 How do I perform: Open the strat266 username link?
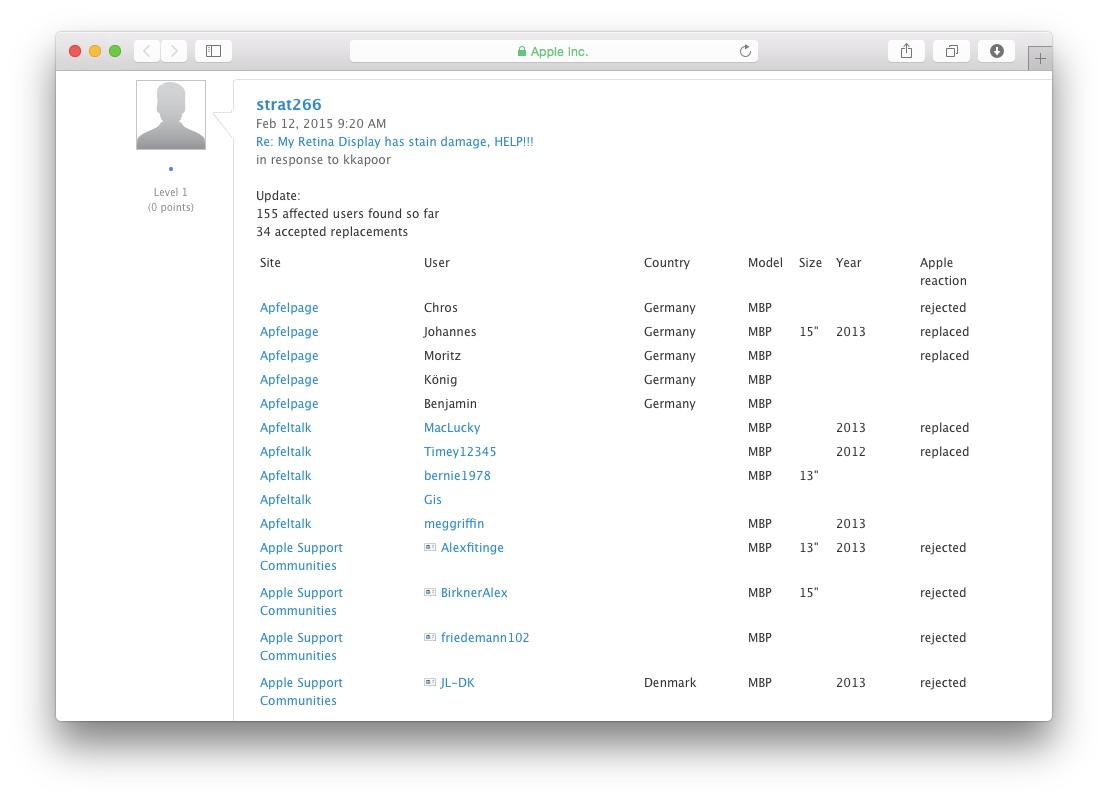(288, 105)
